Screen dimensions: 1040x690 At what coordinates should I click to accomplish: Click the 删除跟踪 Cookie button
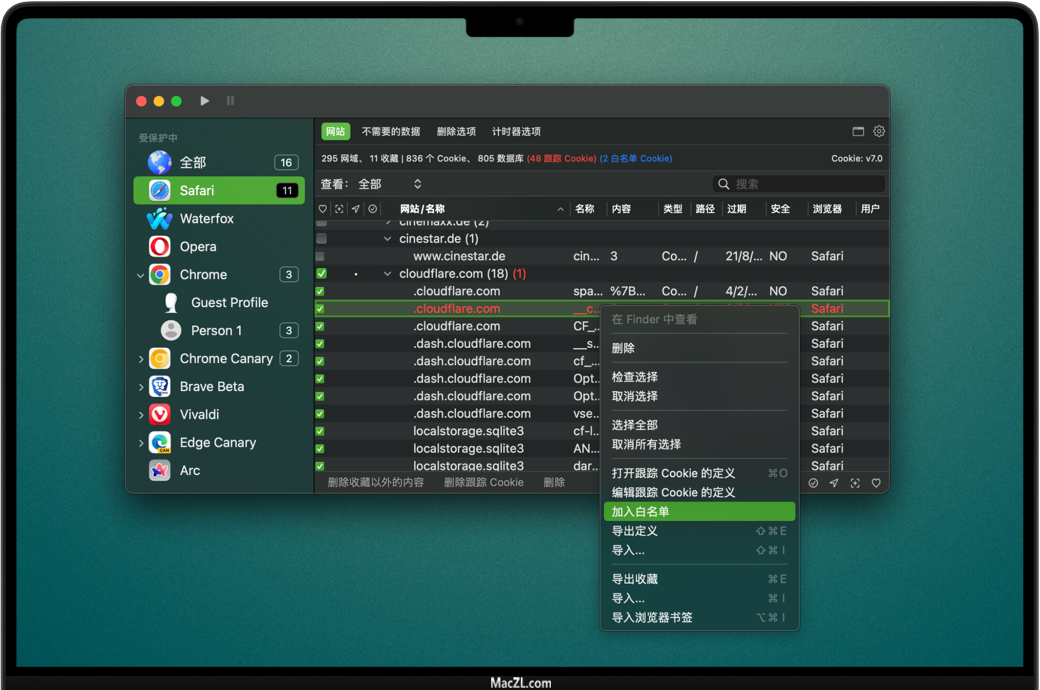click(x=483, y=482)
